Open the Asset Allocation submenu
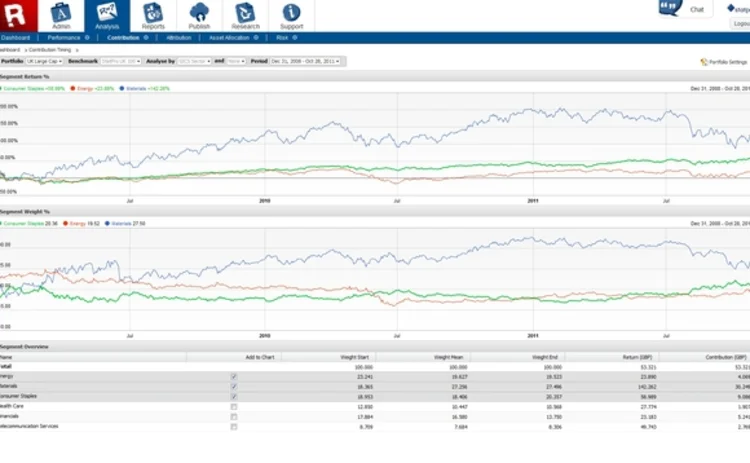Viewport: 750px width, 463px height. coord(229,38)
